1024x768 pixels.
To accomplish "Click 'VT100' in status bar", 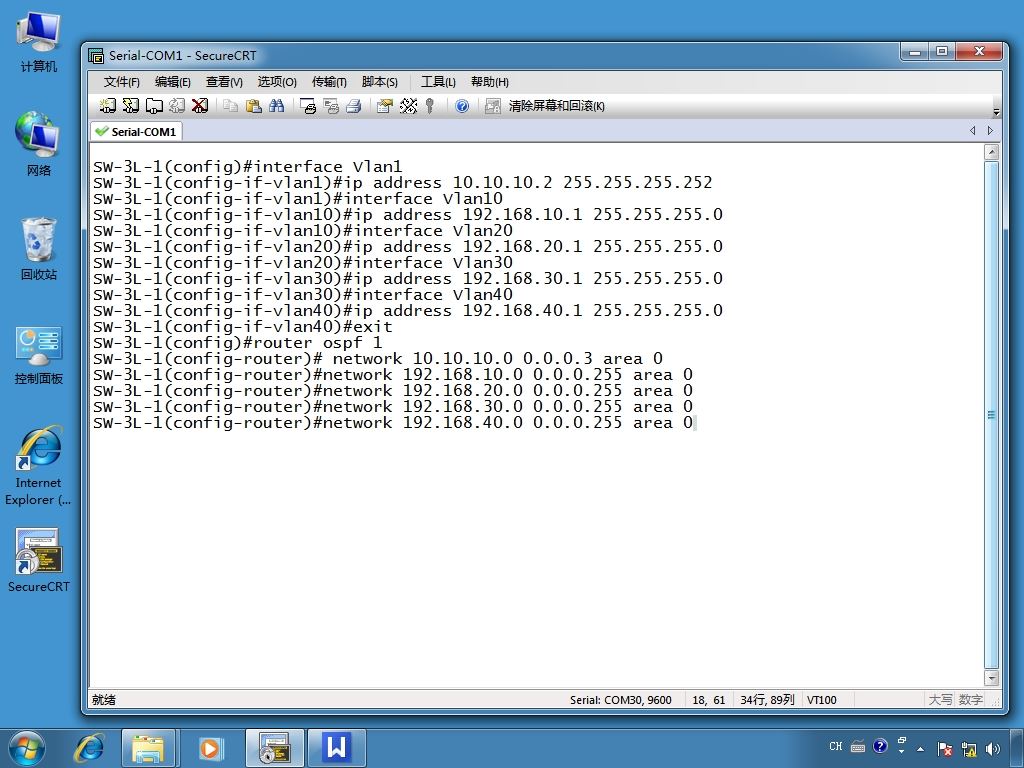I will pyautogui.click(x=822, y=699).
